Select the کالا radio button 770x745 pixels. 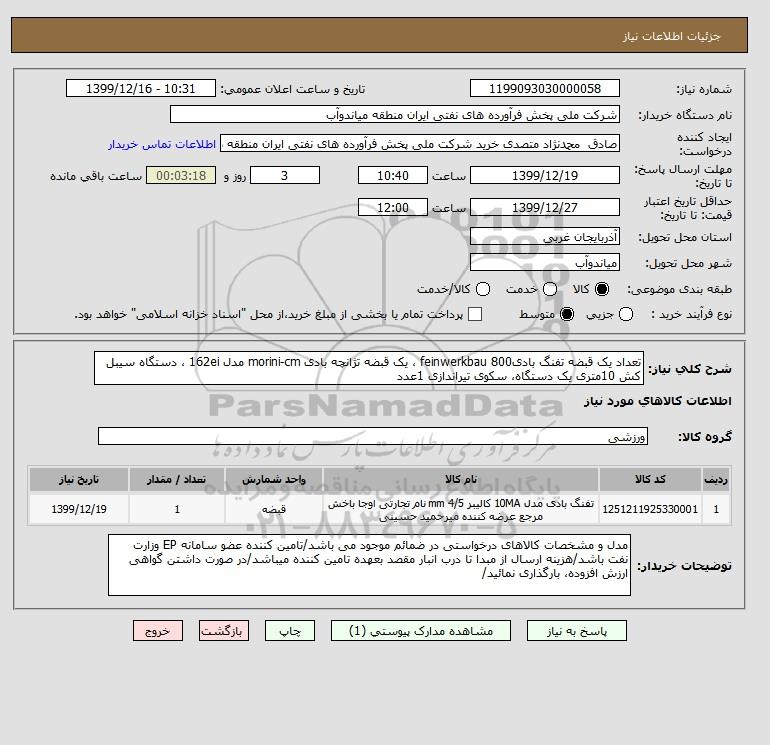(x=602, y=289)
